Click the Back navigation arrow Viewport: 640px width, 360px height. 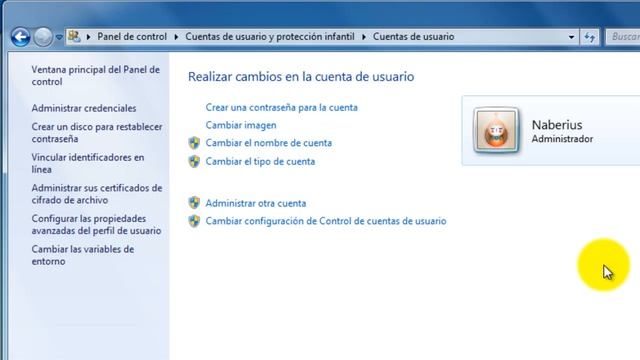[x=20, y=37]
